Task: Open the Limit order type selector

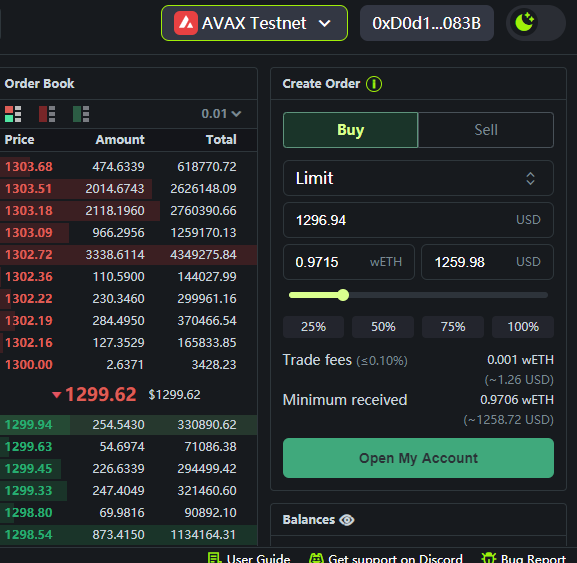Action: point(418,178)
